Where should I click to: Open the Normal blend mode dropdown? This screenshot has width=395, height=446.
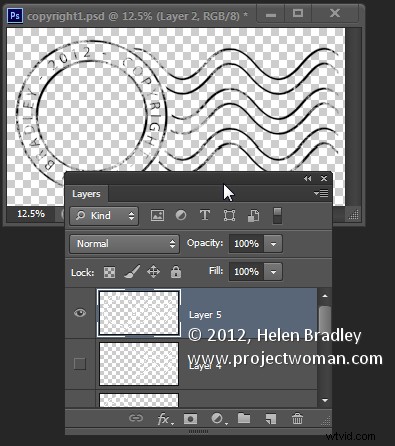click(x=124, y=244)
